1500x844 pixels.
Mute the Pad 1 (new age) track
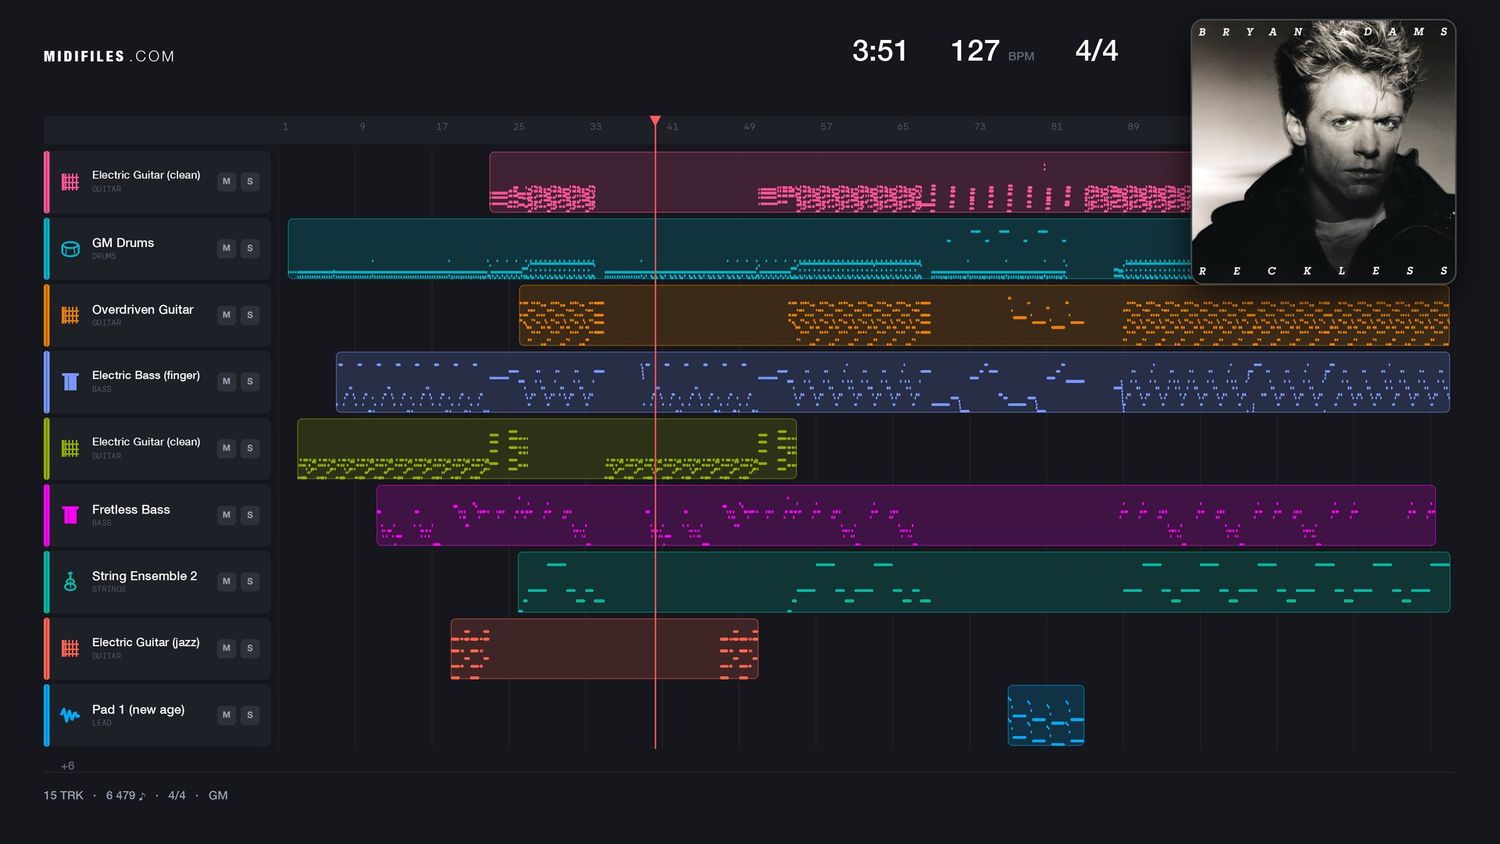pyautogui.click(x=227, y=715)
